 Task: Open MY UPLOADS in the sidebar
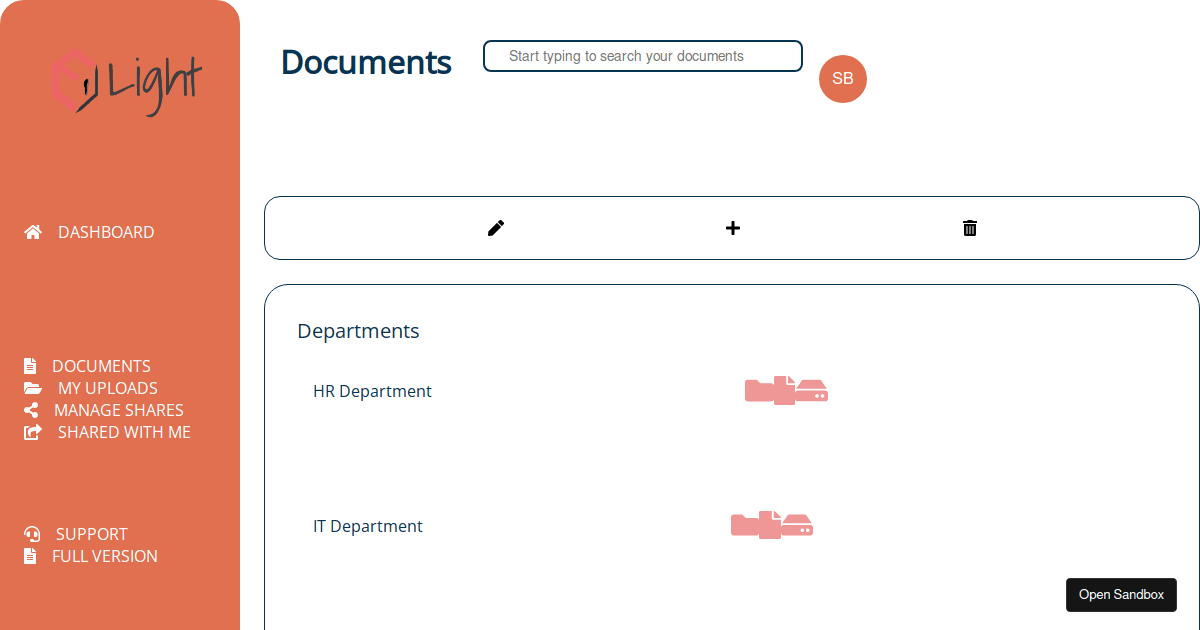(107, 388)
